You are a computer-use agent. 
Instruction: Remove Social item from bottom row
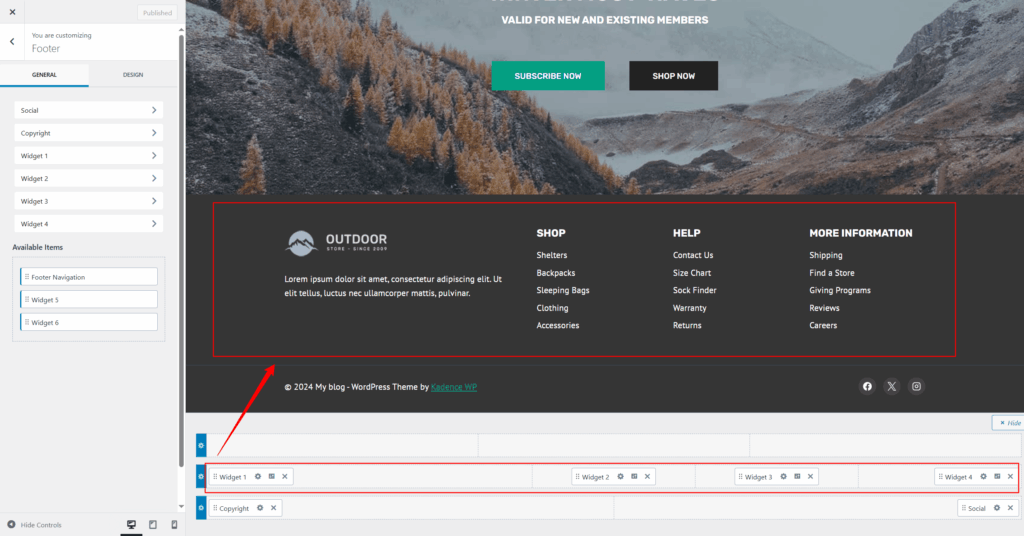[1010, 508]
